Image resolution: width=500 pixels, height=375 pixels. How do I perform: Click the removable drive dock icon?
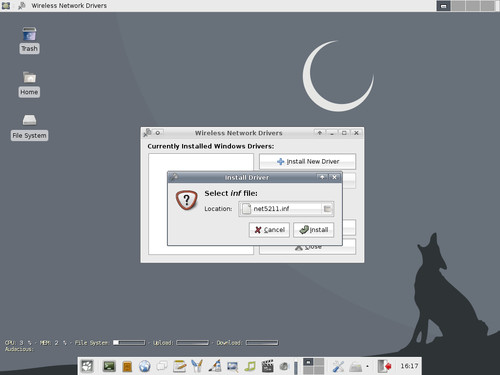tap(355, 367)
